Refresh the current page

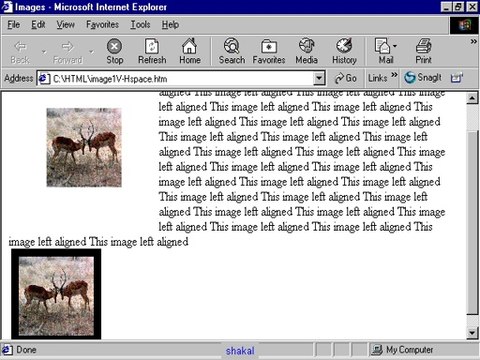152,52
